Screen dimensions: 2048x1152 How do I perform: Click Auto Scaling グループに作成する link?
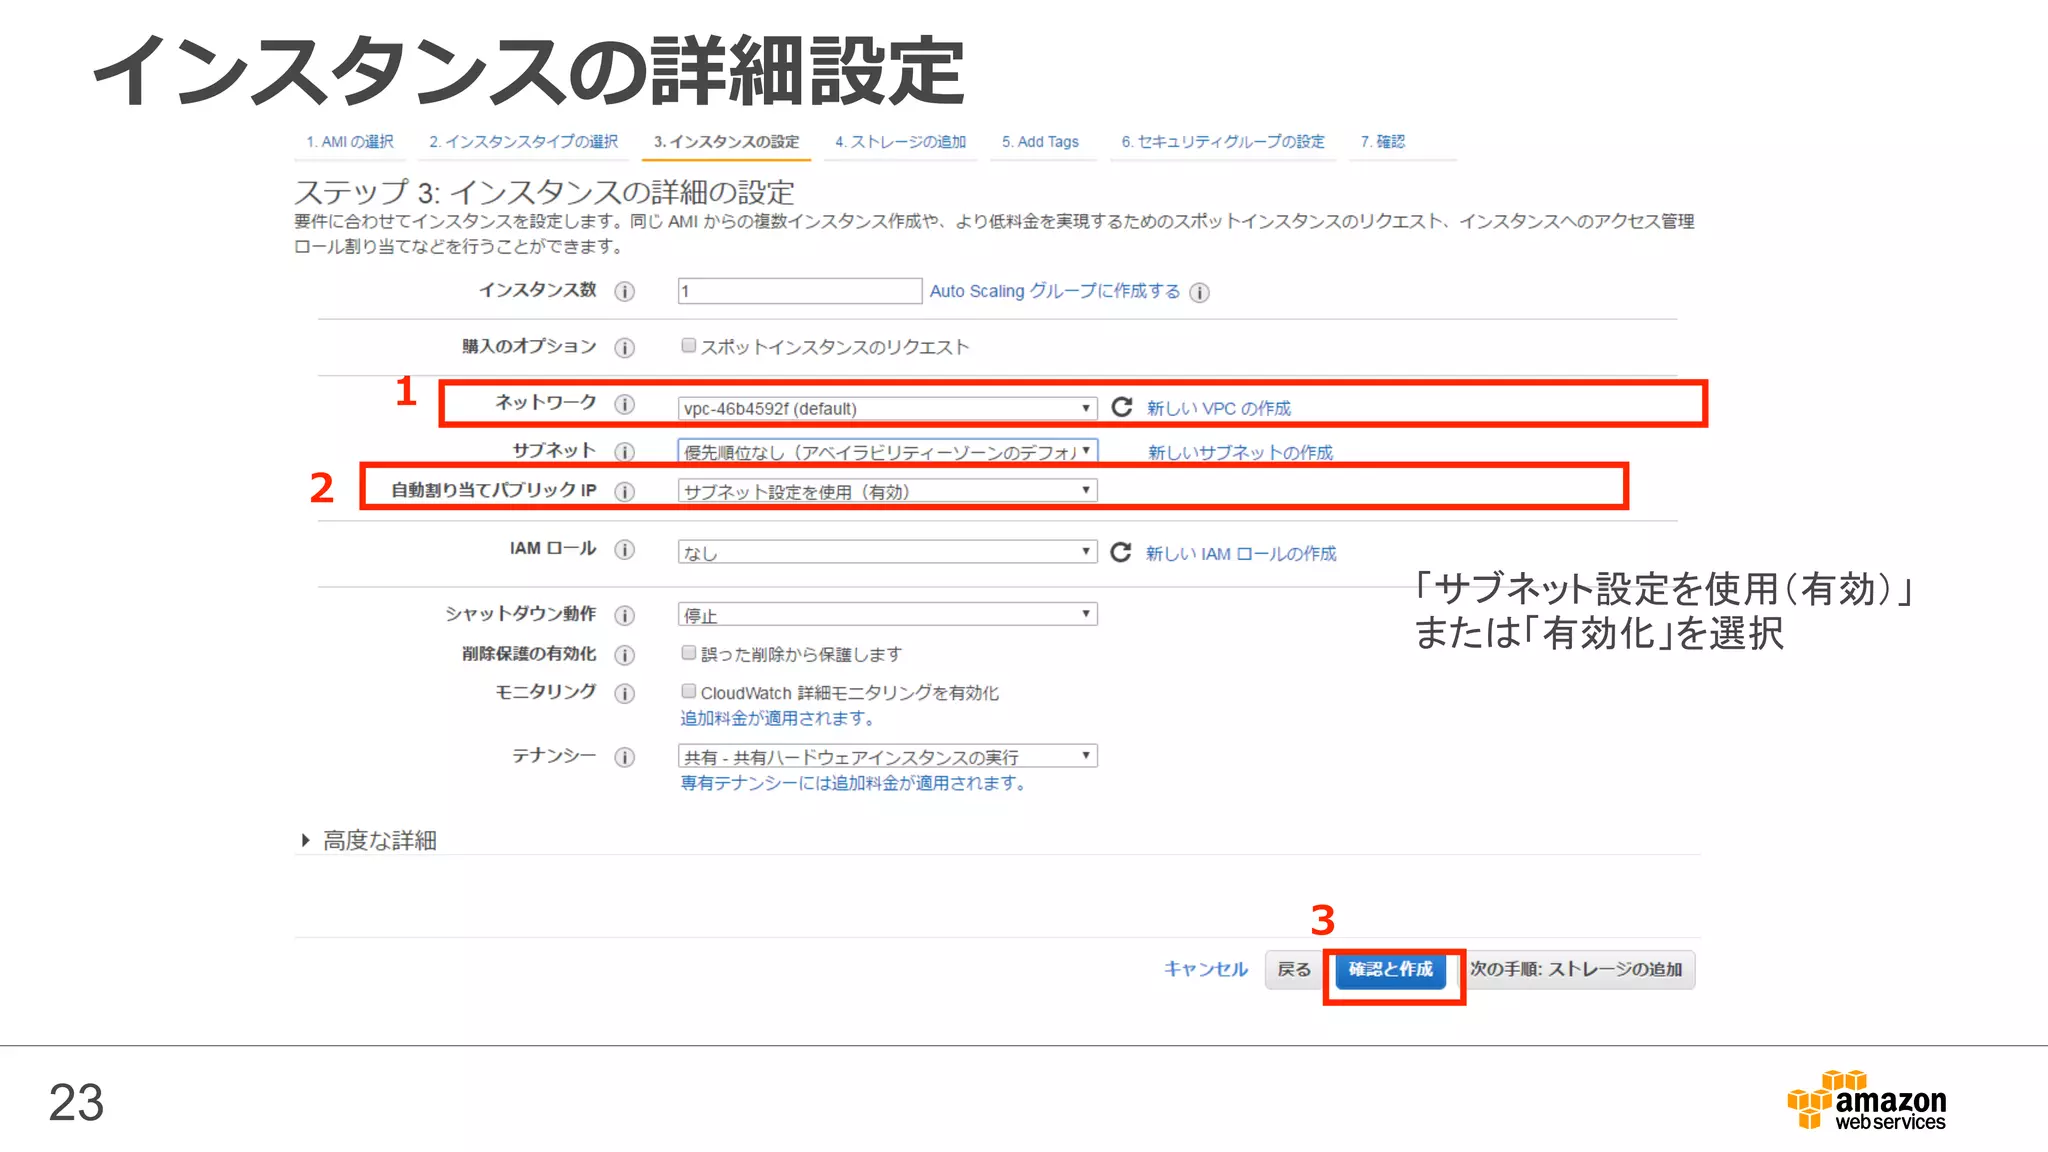coord(1055,291)
